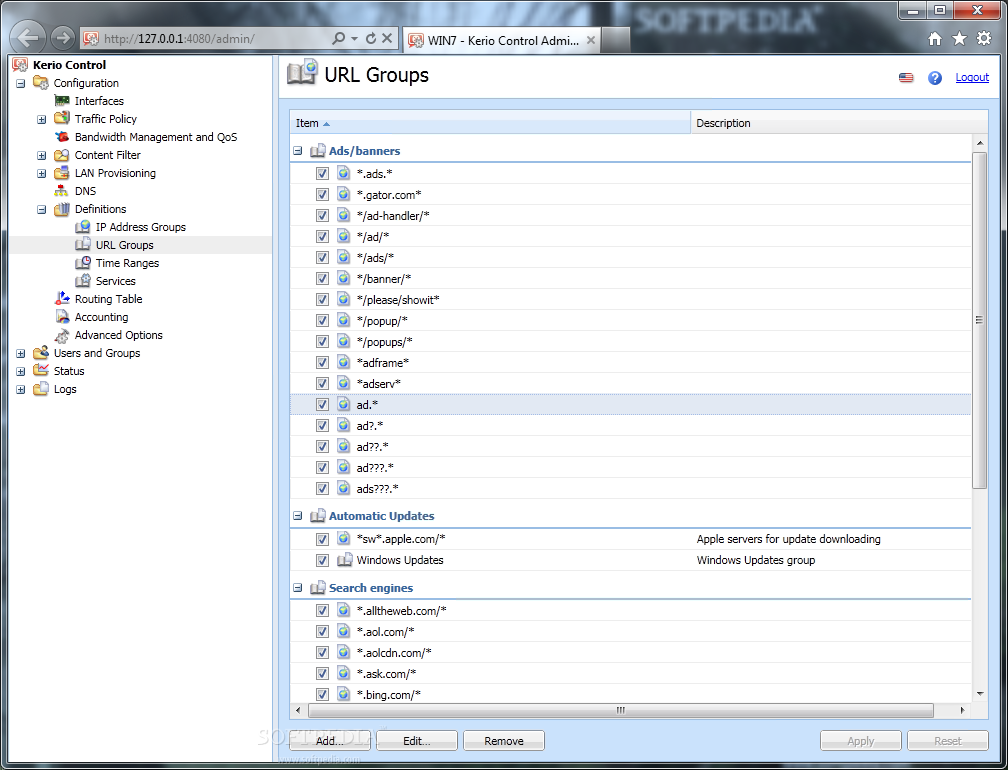Click the Logout link

click(972, 77)
